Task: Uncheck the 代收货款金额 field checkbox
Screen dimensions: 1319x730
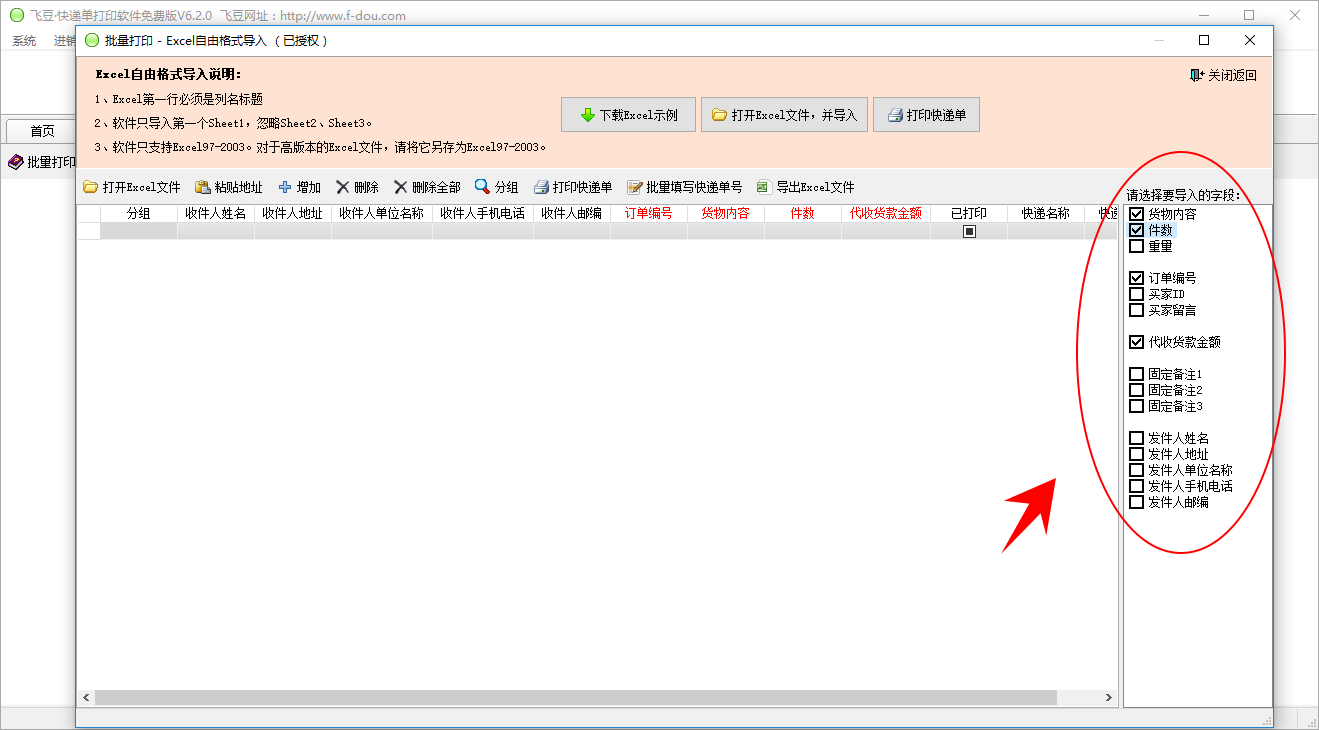Action: (1136, 342)
